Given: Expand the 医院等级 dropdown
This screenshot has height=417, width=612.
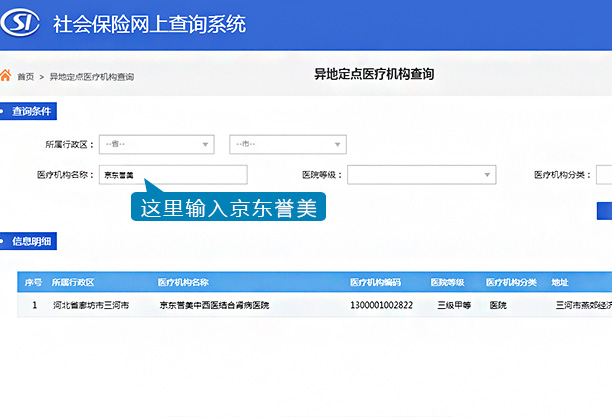Looking at the screenshot, I should pos(422,175).
